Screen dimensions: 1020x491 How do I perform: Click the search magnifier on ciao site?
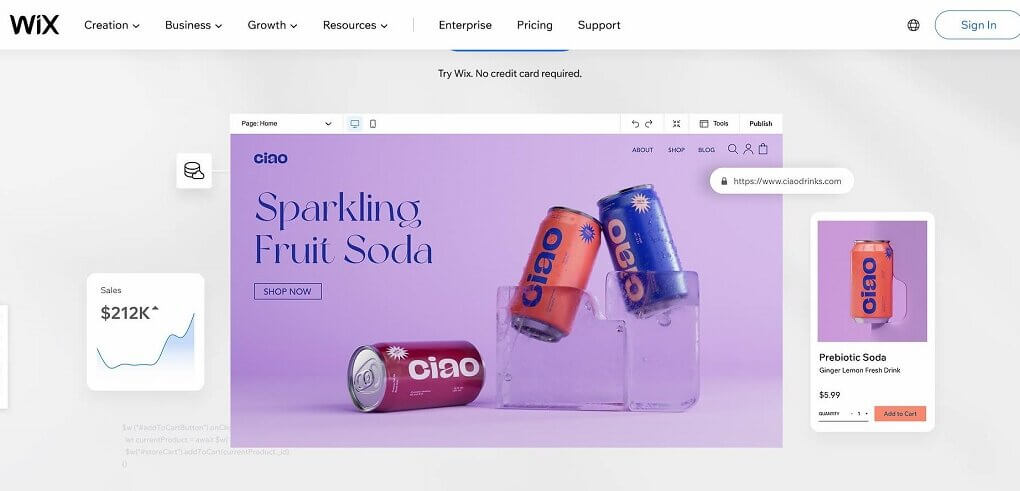732,149
